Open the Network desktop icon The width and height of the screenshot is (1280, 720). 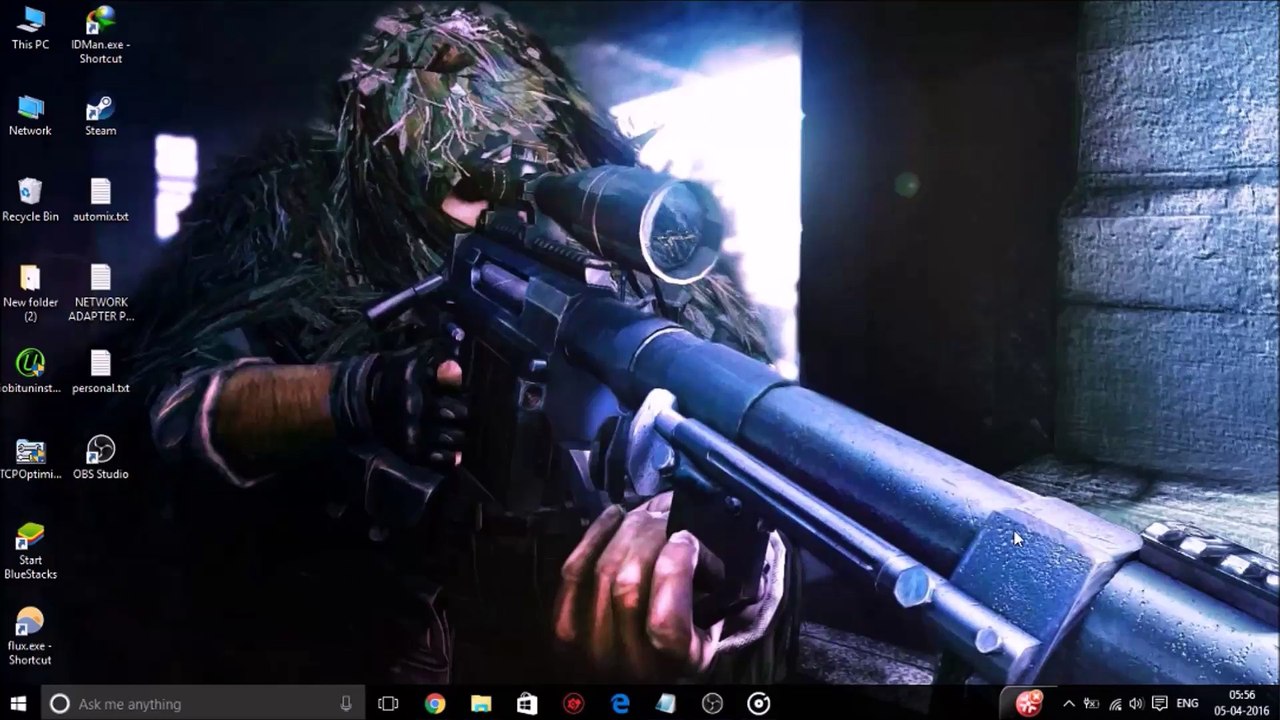(30, 115)
